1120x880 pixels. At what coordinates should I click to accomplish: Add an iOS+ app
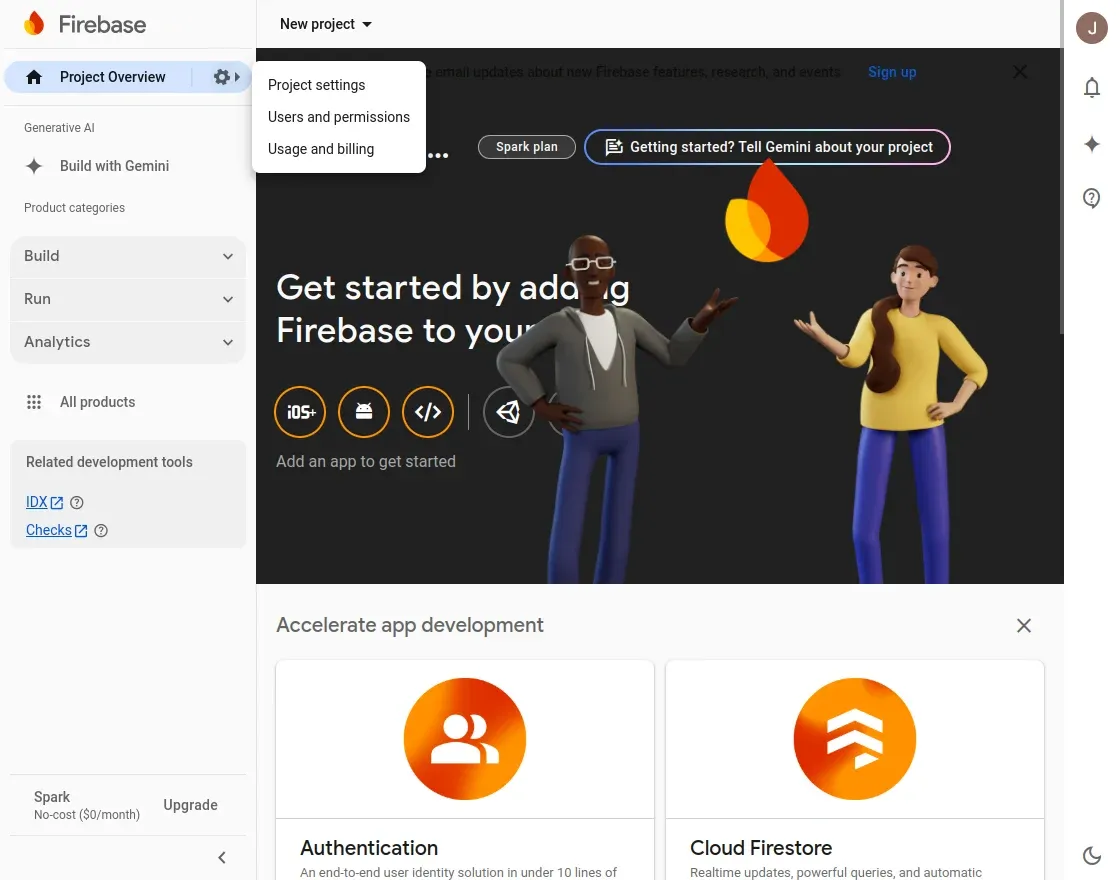coord(300,412)
